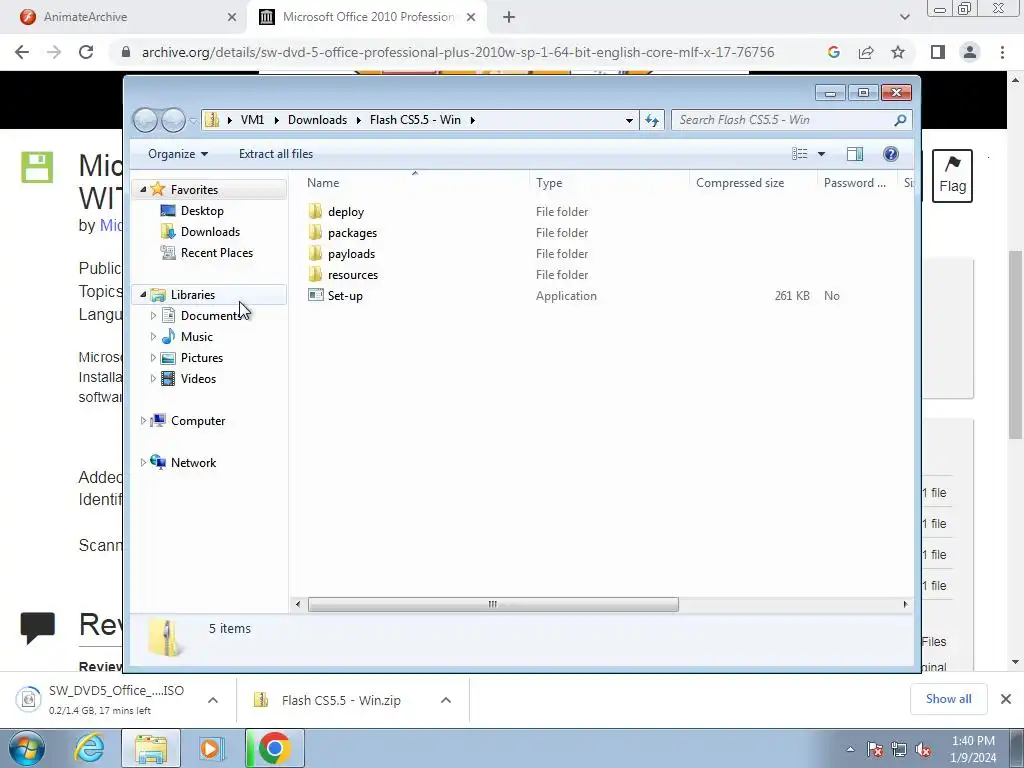The image size is (1024, 768).
Task: Select the packages folder icon
Action: pyautogui.click(x=315, y=232)
